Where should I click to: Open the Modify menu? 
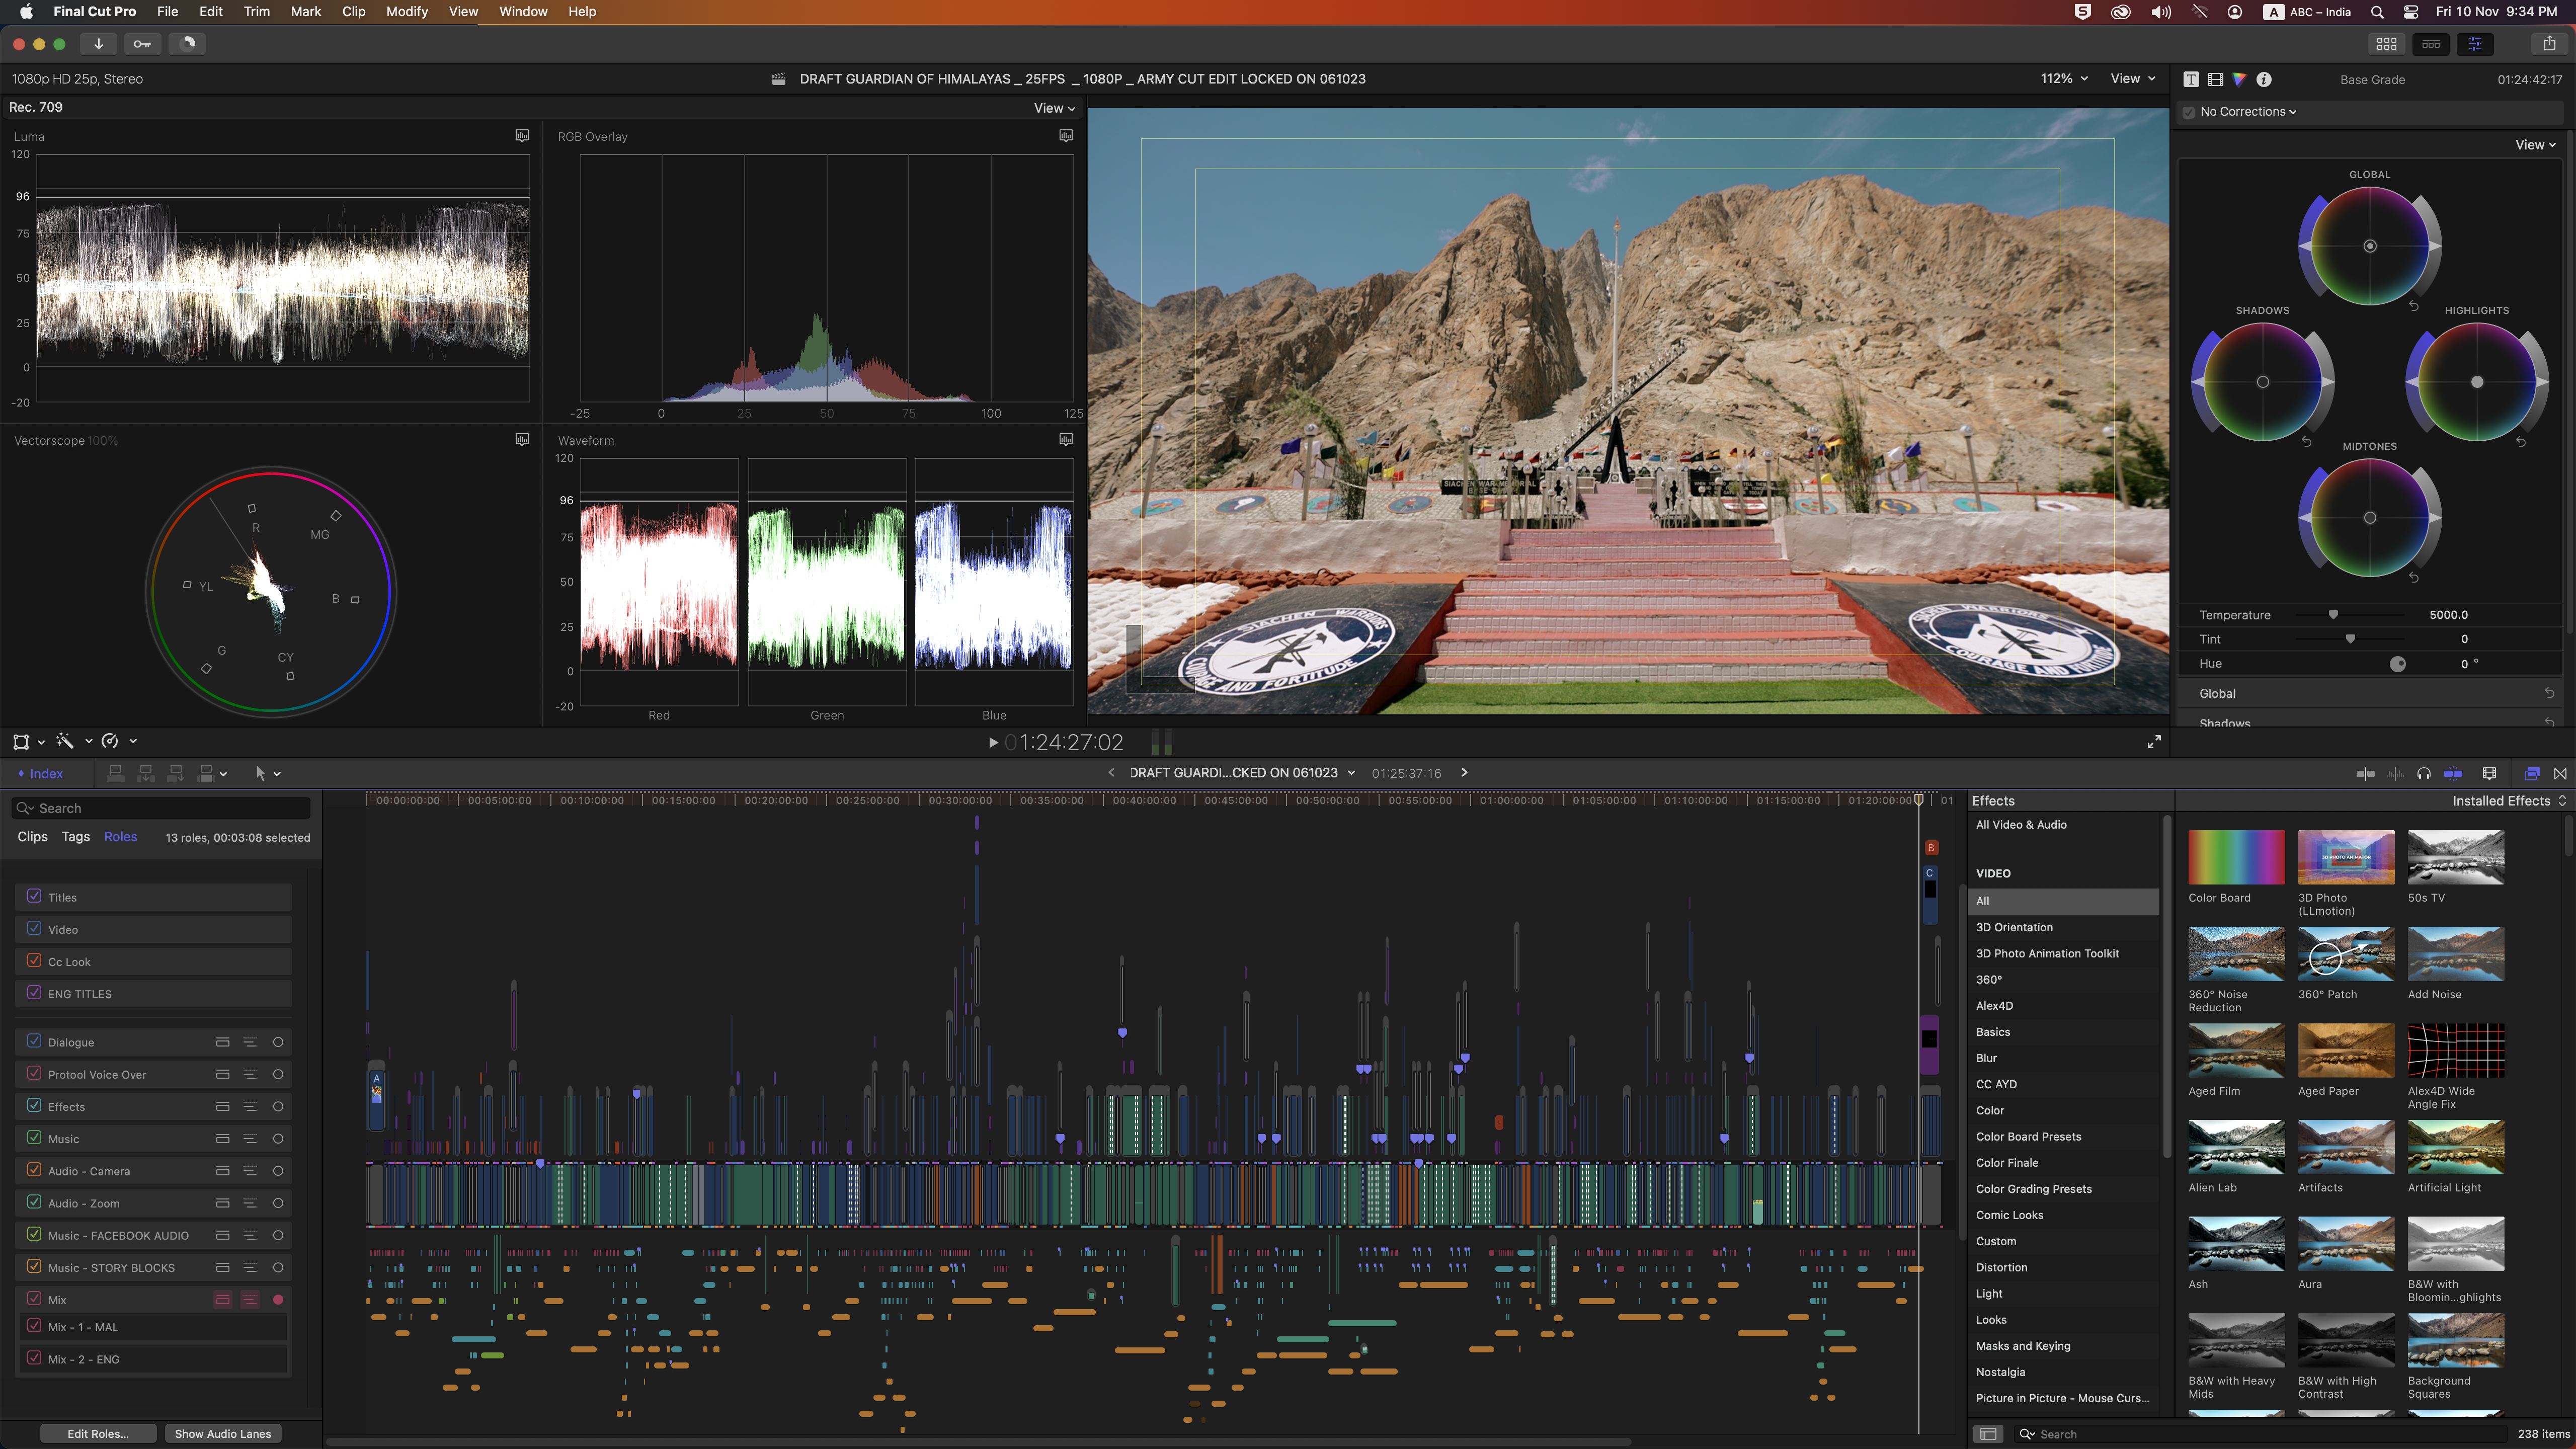(x=406, y=11)
